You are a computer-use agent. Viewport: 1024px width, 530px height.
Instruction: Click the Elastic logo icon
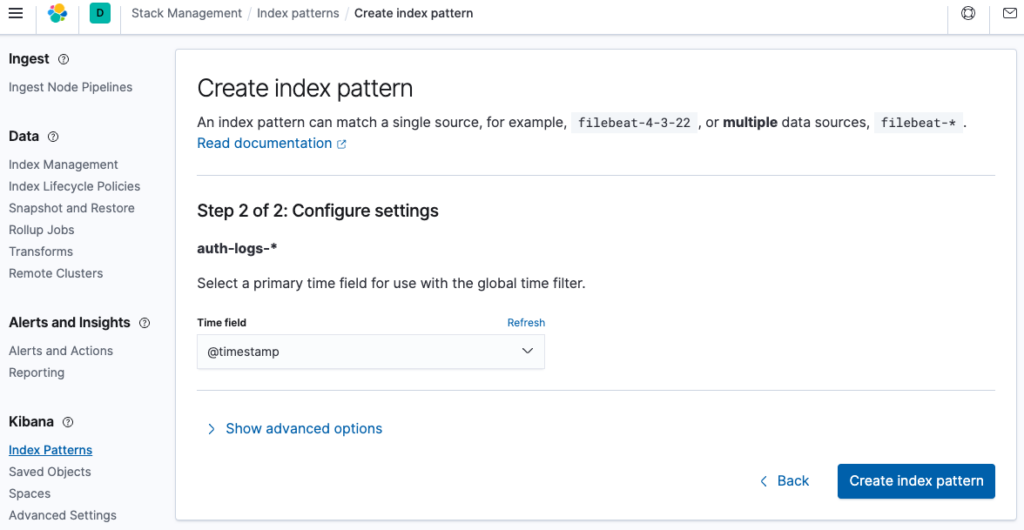pyautogui.click(x=57, y=13)
